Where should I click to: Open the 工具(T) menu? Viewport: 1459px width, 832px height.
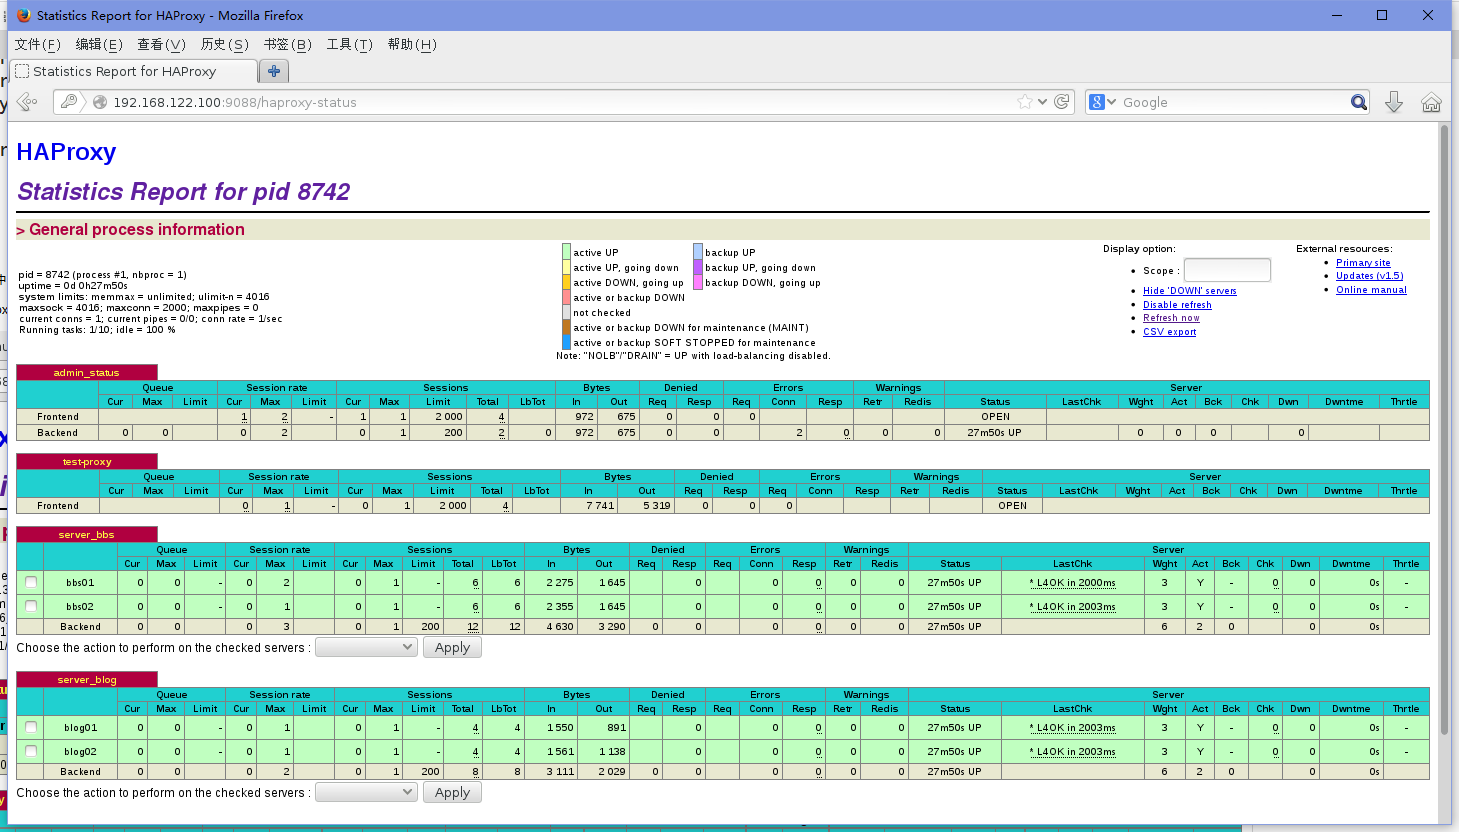tap(349, 44)
